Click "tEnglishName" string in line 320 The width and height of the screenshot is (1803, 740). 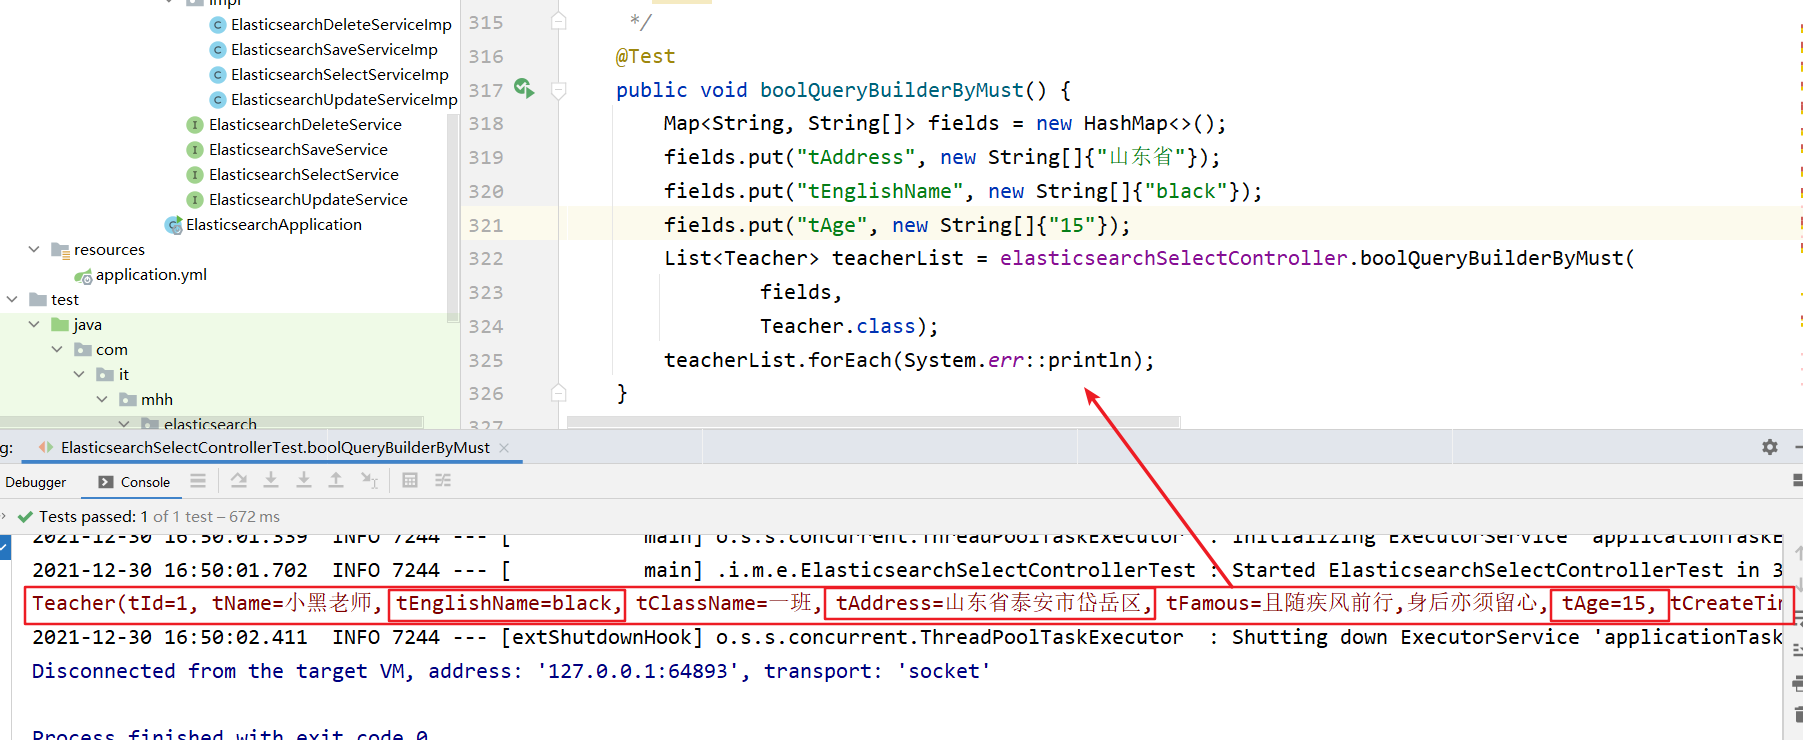click(879, 191)
